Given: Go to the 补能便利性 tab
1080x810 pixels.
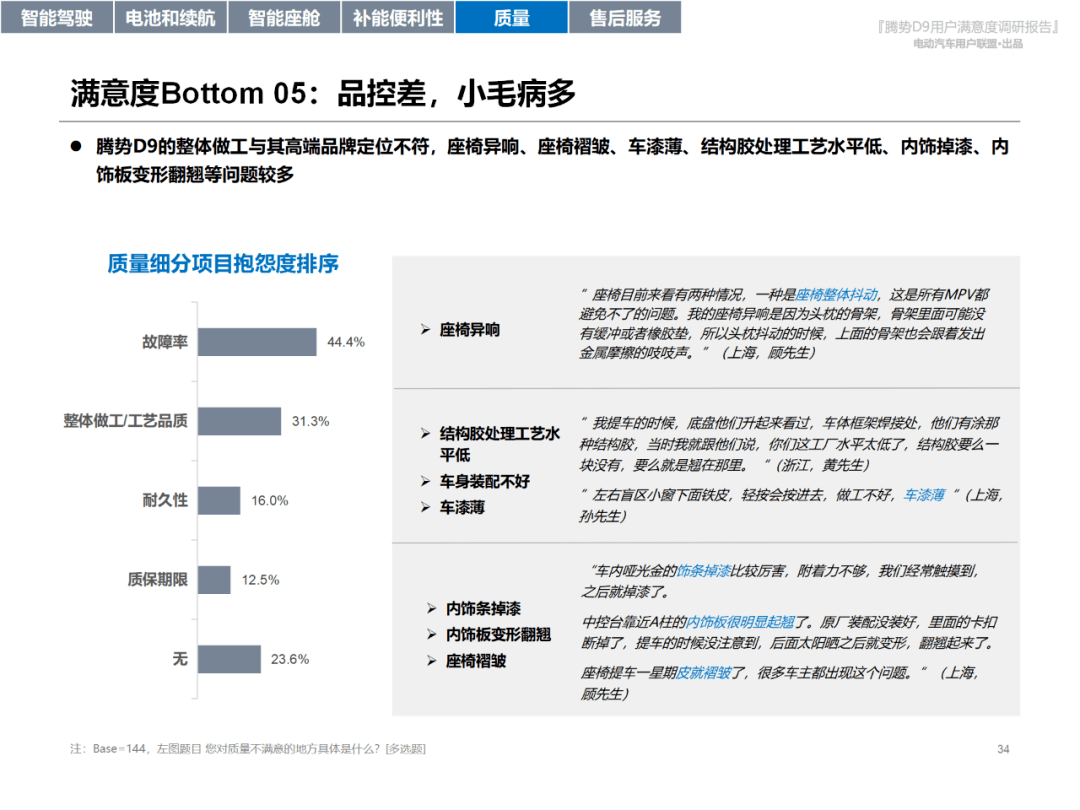Looking at the screenshot, I should pos(398,17).
